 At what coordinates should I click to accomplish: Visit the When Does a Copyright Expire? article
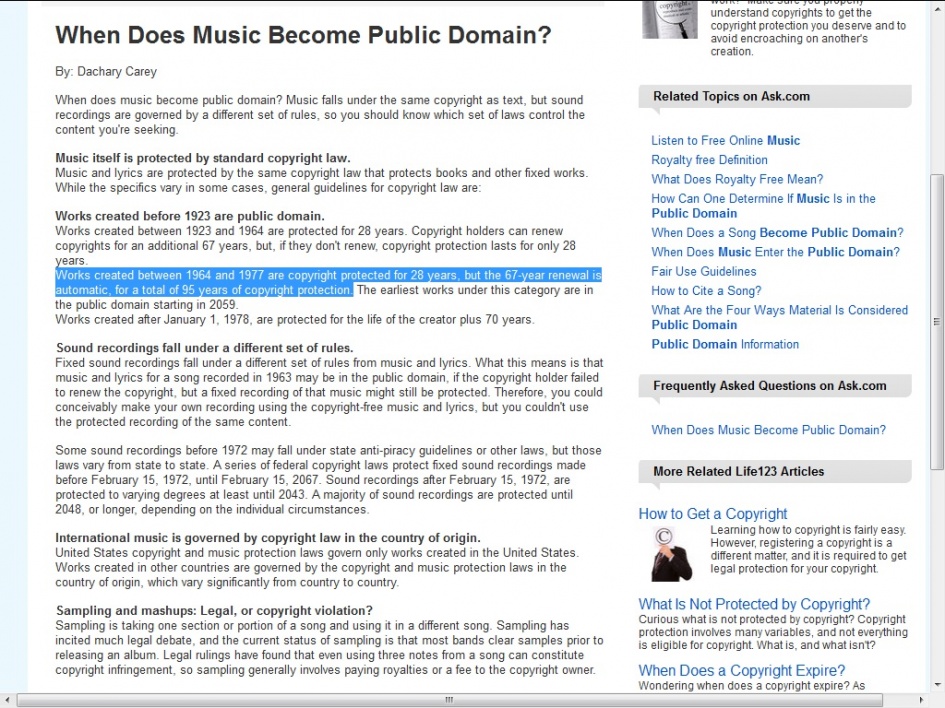743,670
